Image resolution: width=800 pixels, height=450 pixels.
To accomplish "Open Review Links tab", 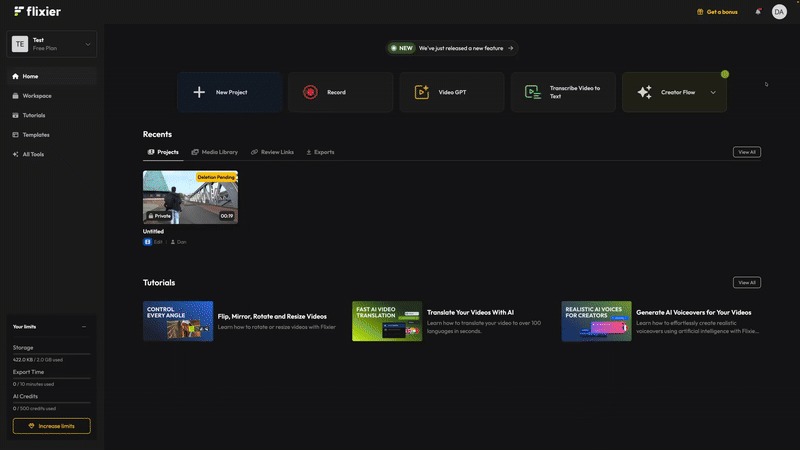I will point(272,152).
